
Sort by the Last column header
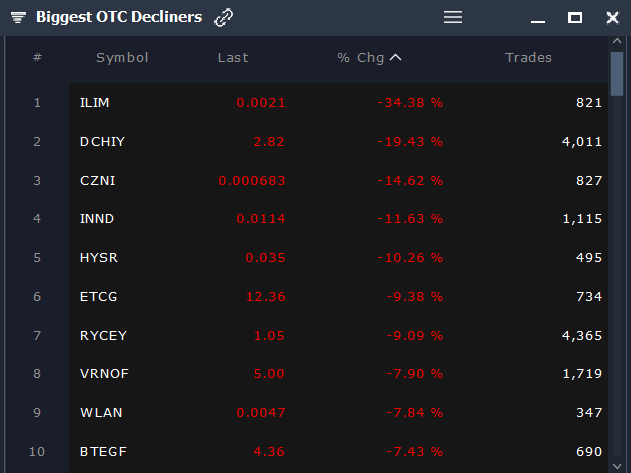pyautogui.click(x=233, y=58)
